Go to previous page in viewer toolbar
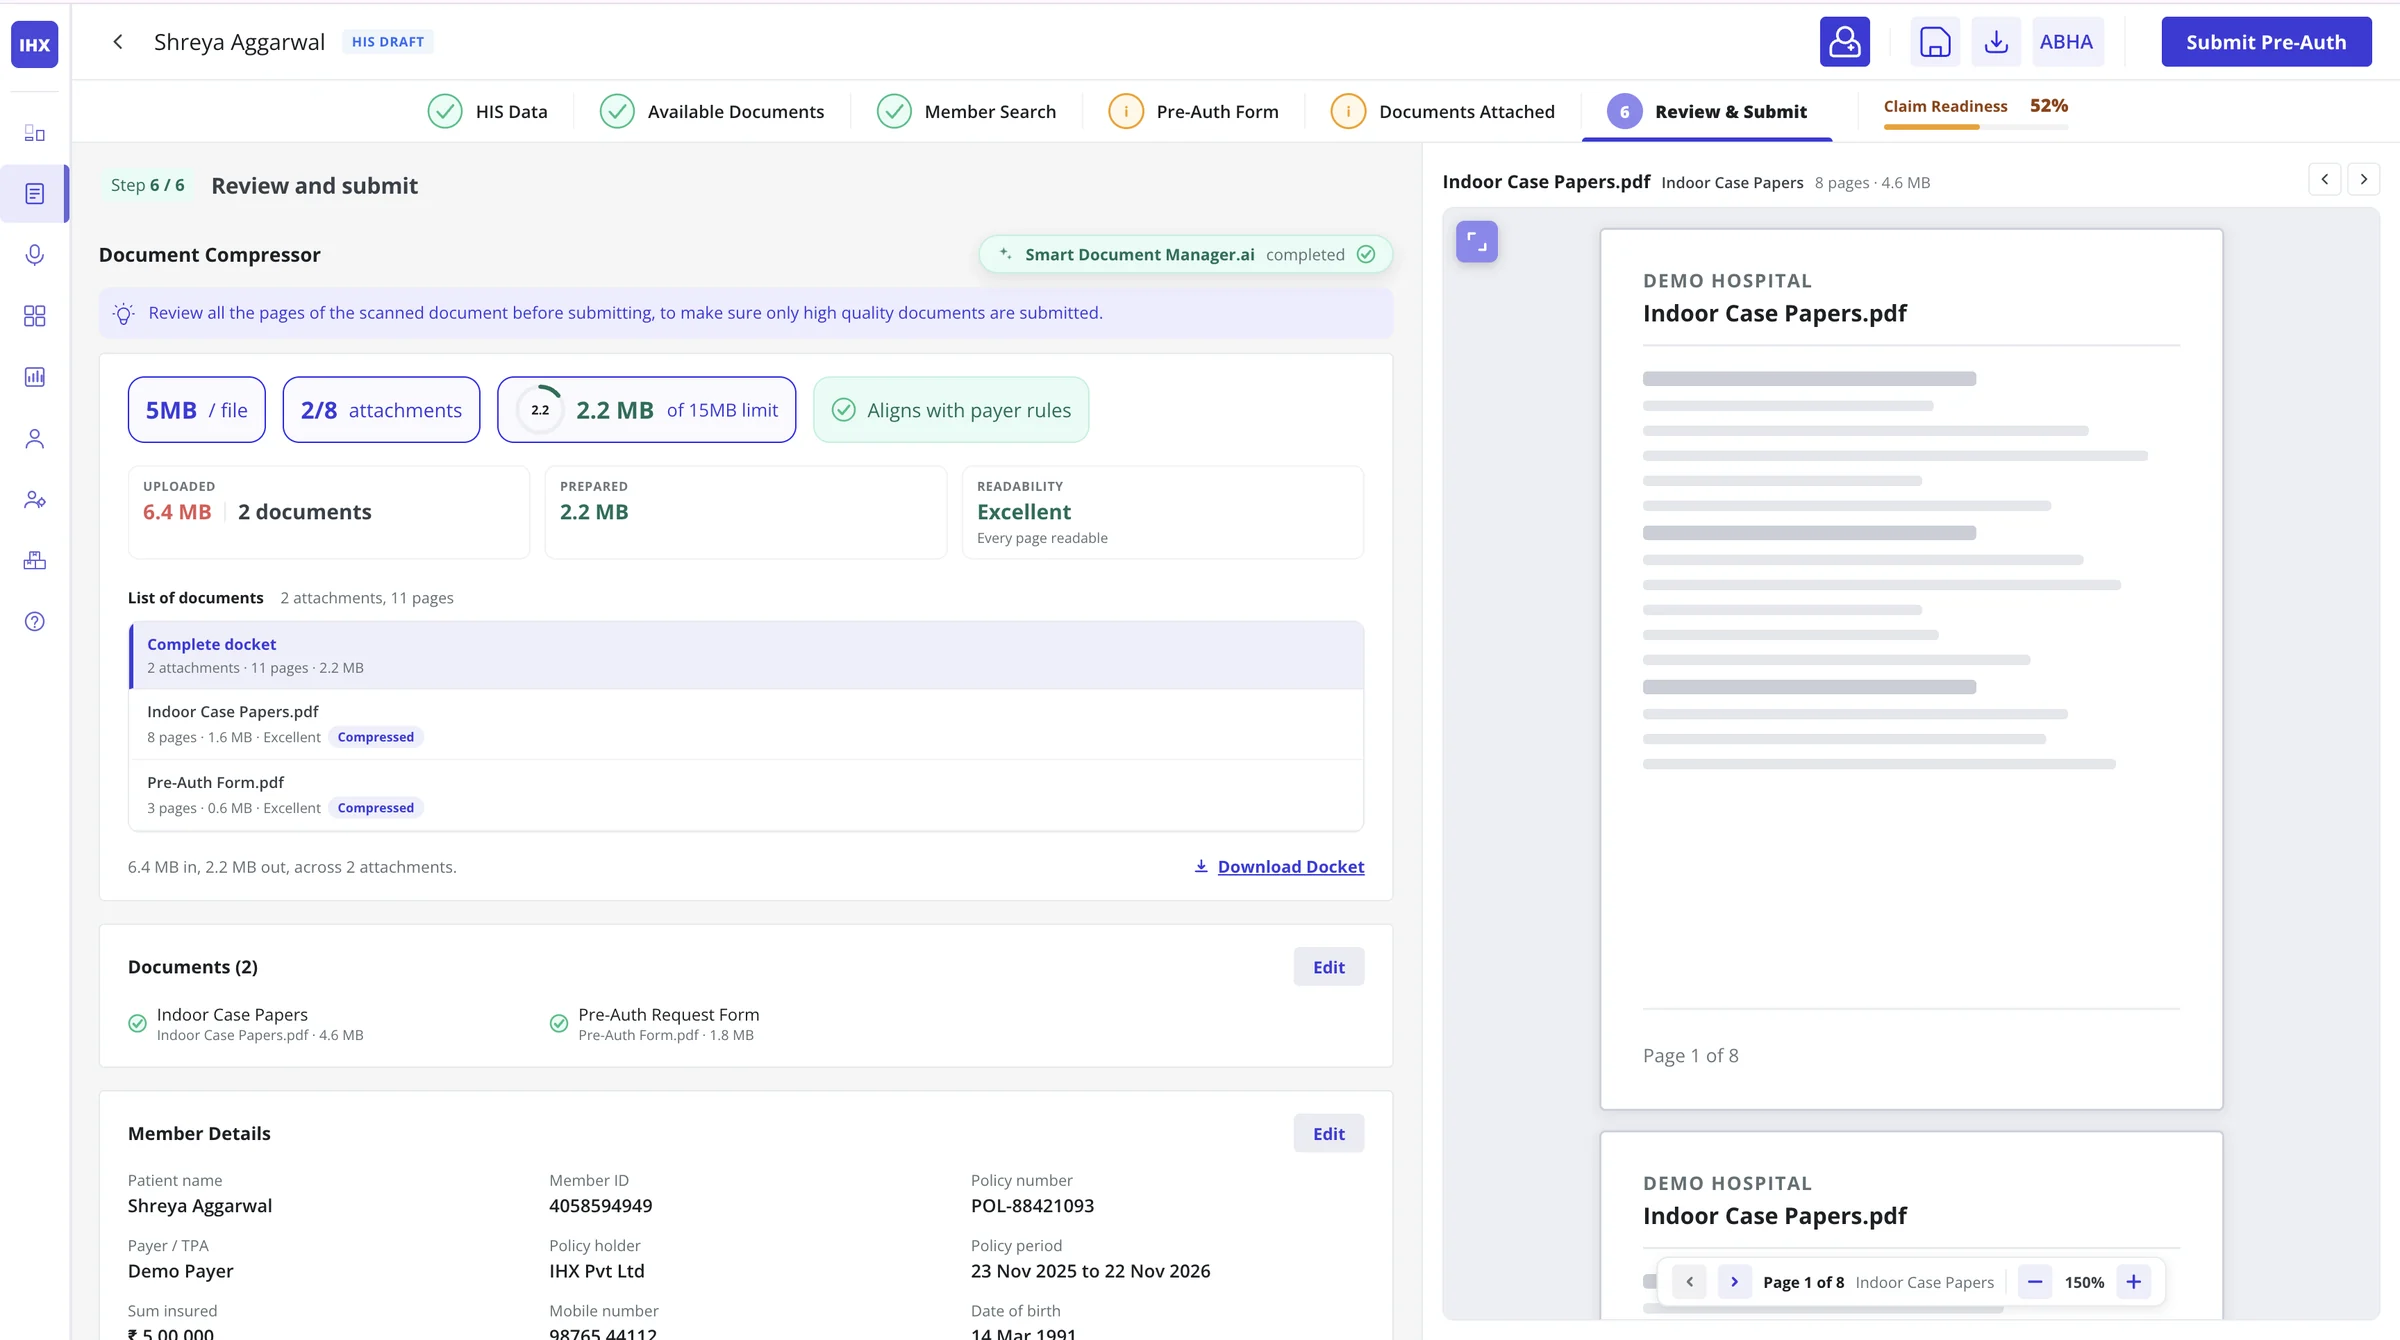The height and width of the screenshot is (1340, 2400). [x=1690, y=1282]
